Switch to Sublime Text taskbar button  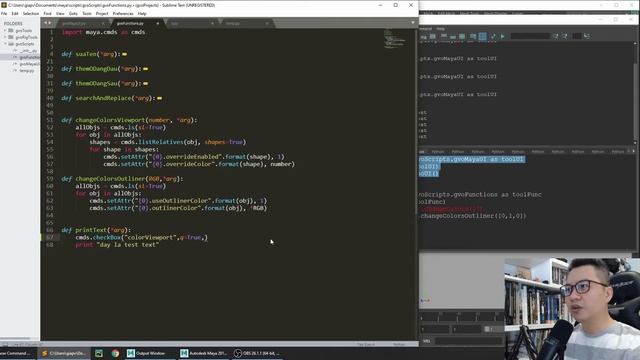64,353
